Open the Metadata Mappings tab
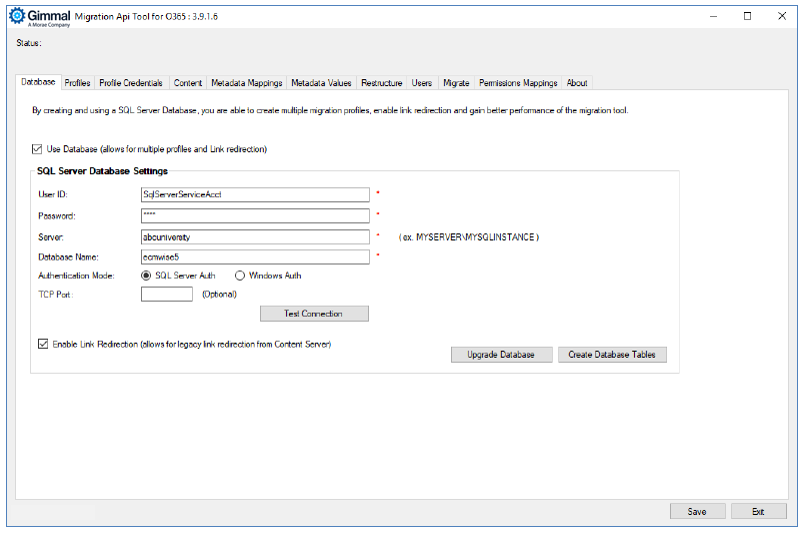The width and height of the screenshot is (802, 533). click(247, 83)
